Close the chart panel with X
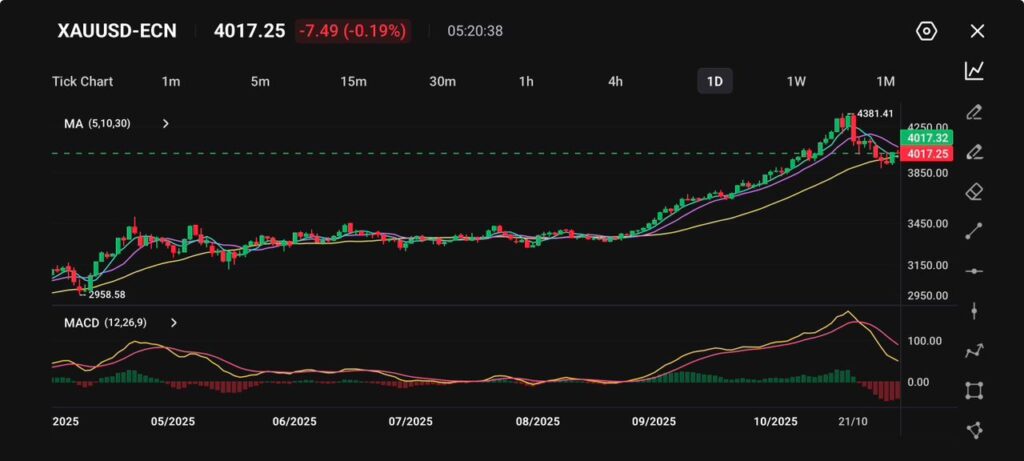The width and height of the screenshot is (1024, 461). click(x=977, y=31)
